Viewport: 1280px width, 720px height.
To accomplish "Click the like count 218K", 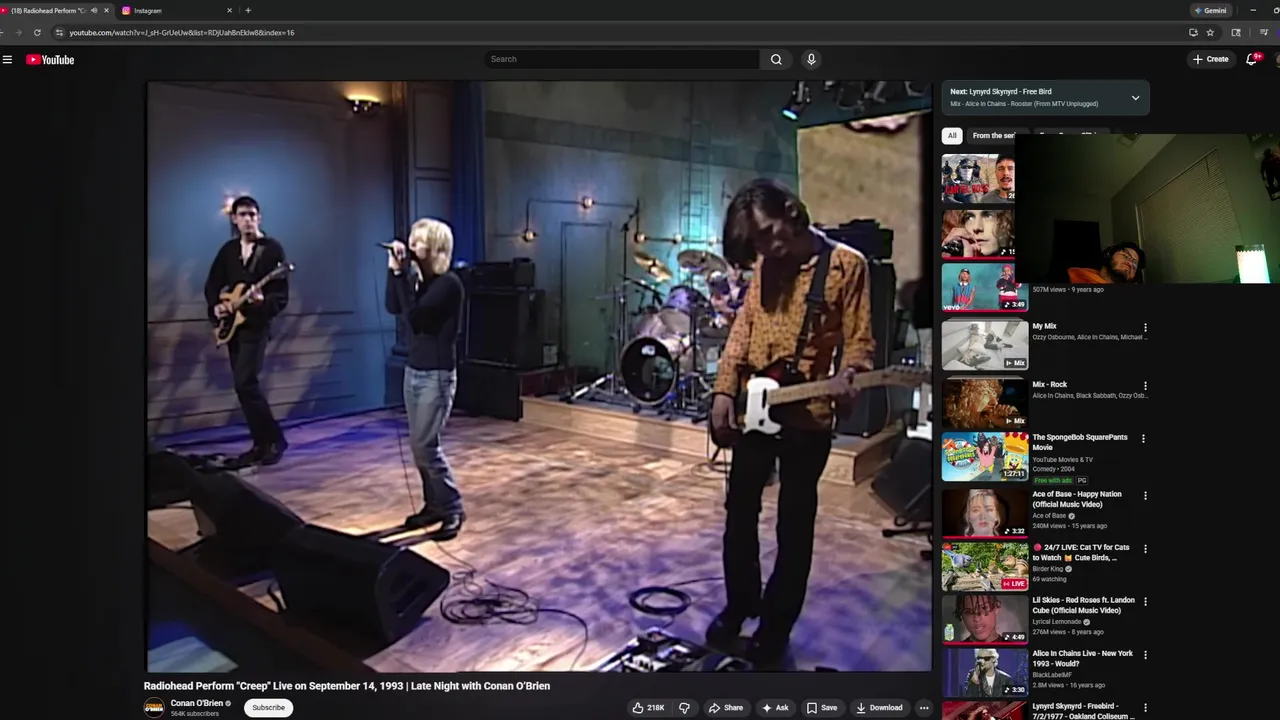I will point(656,708).
